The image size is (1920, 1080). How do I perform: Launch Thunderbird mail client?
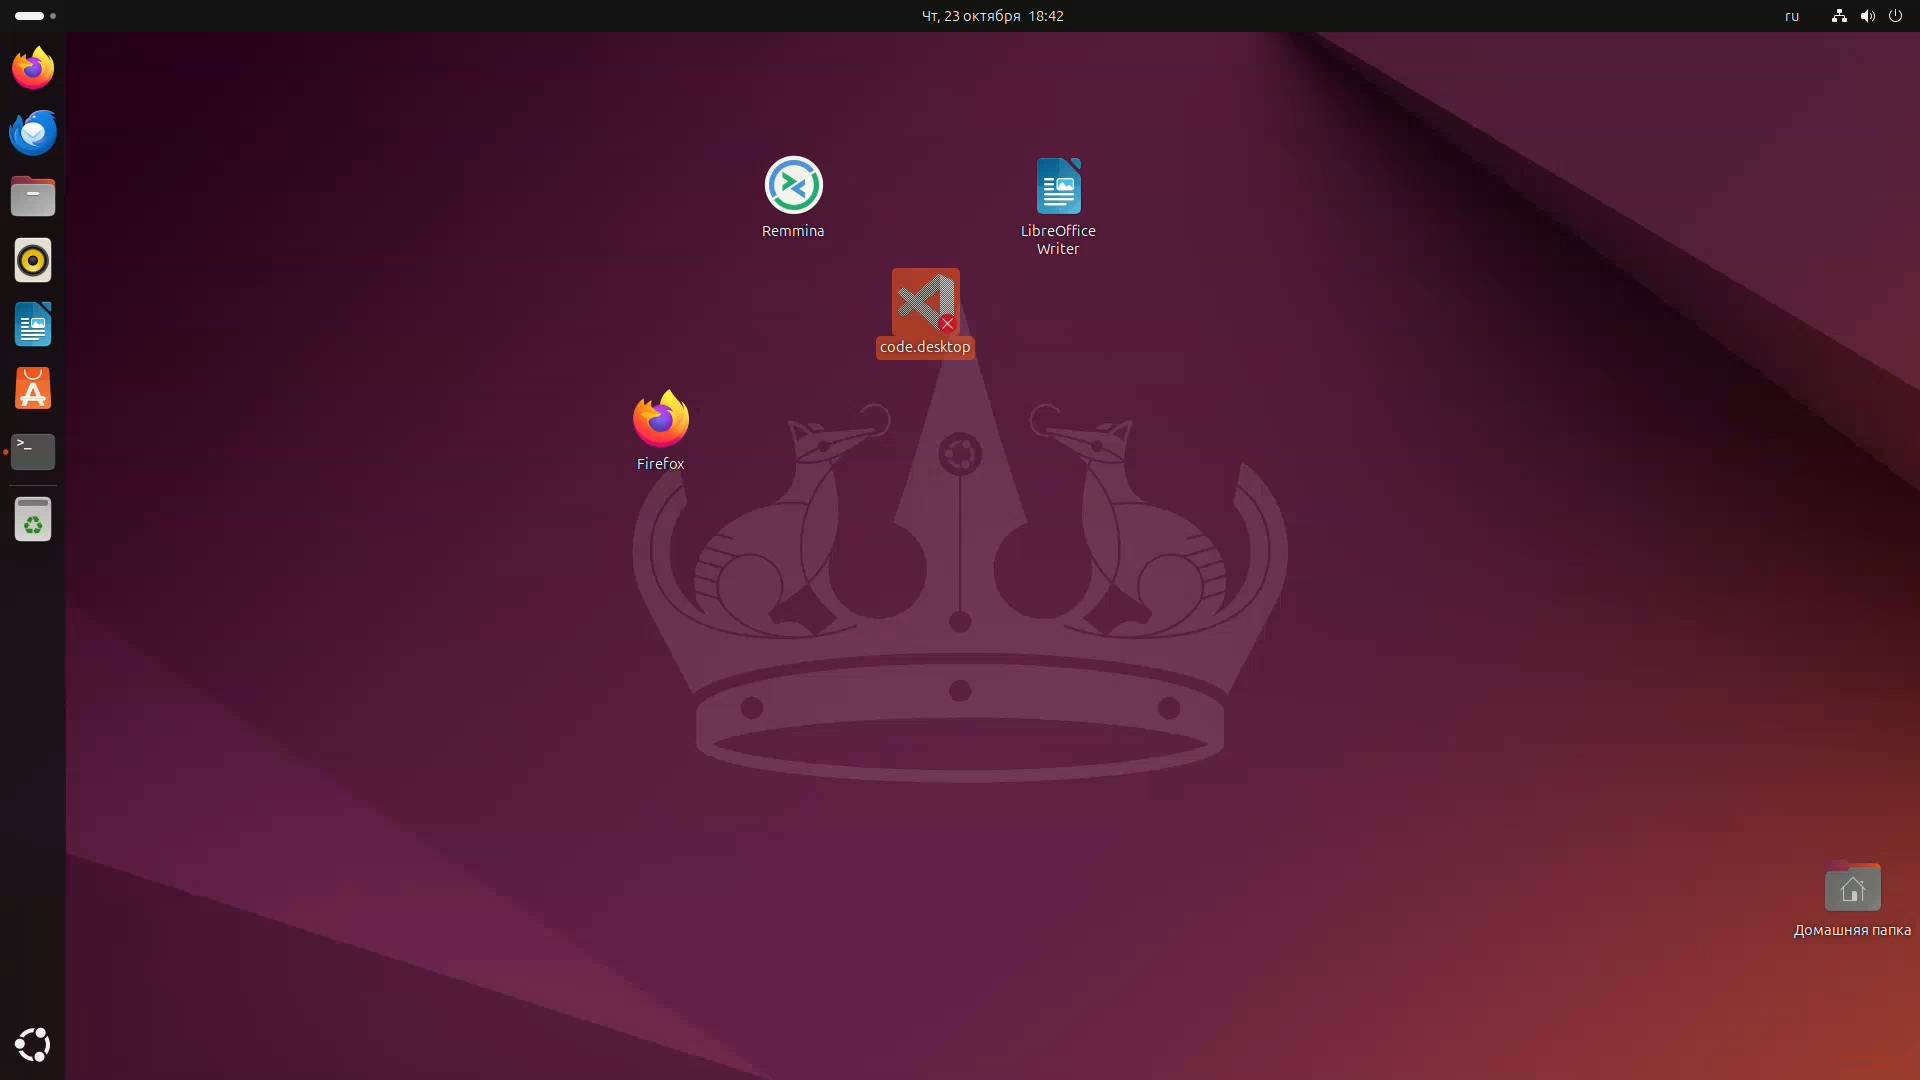coord(33,131)
